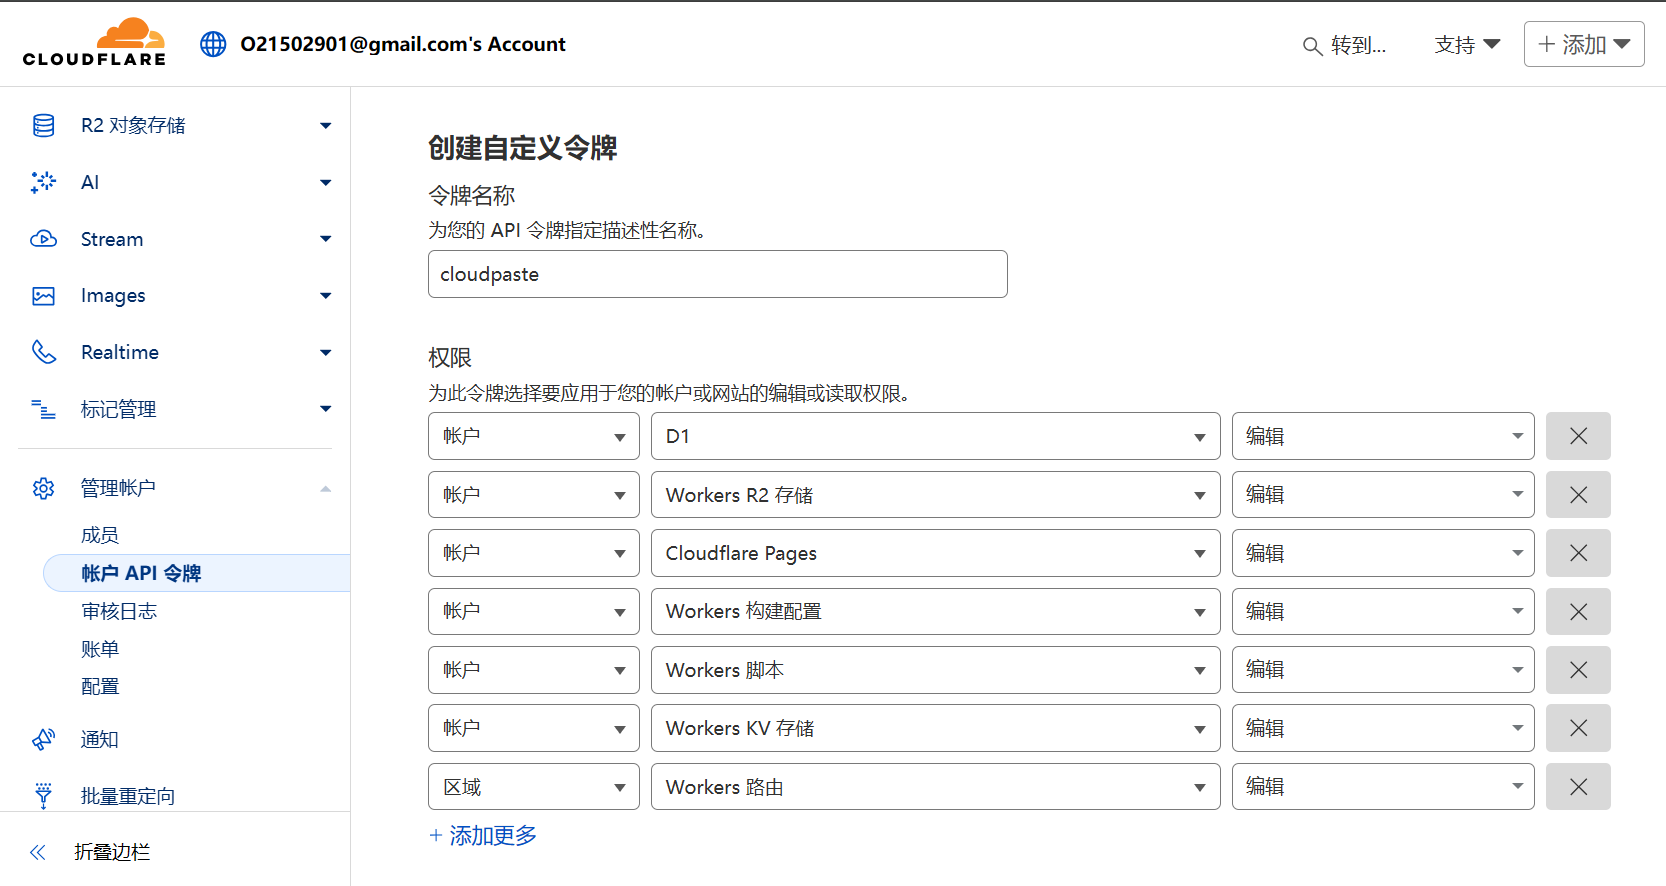Click the Realtime phone icon in sidebar
Image resolution: width=1666 pixels, height=886 pixels.
point(43,352)
